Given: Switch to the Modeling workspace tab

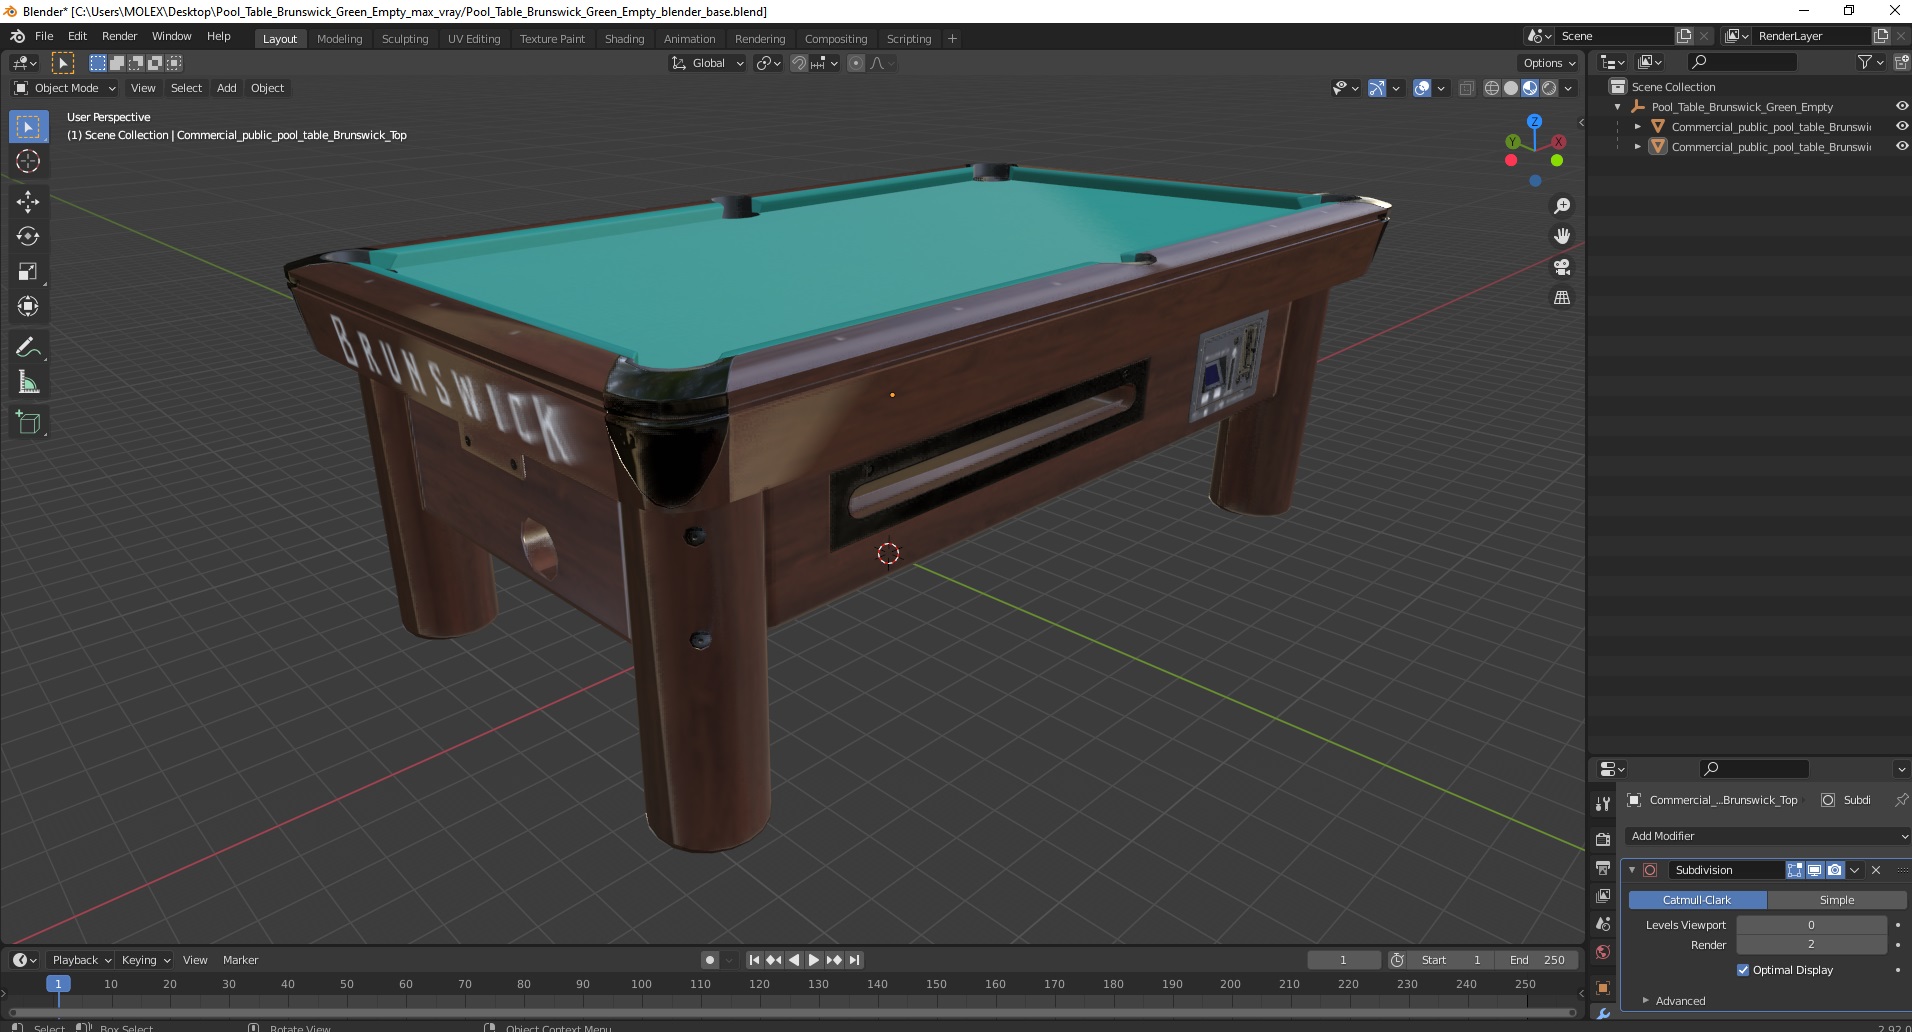Looking at the screenshot, I should [339, 39].
